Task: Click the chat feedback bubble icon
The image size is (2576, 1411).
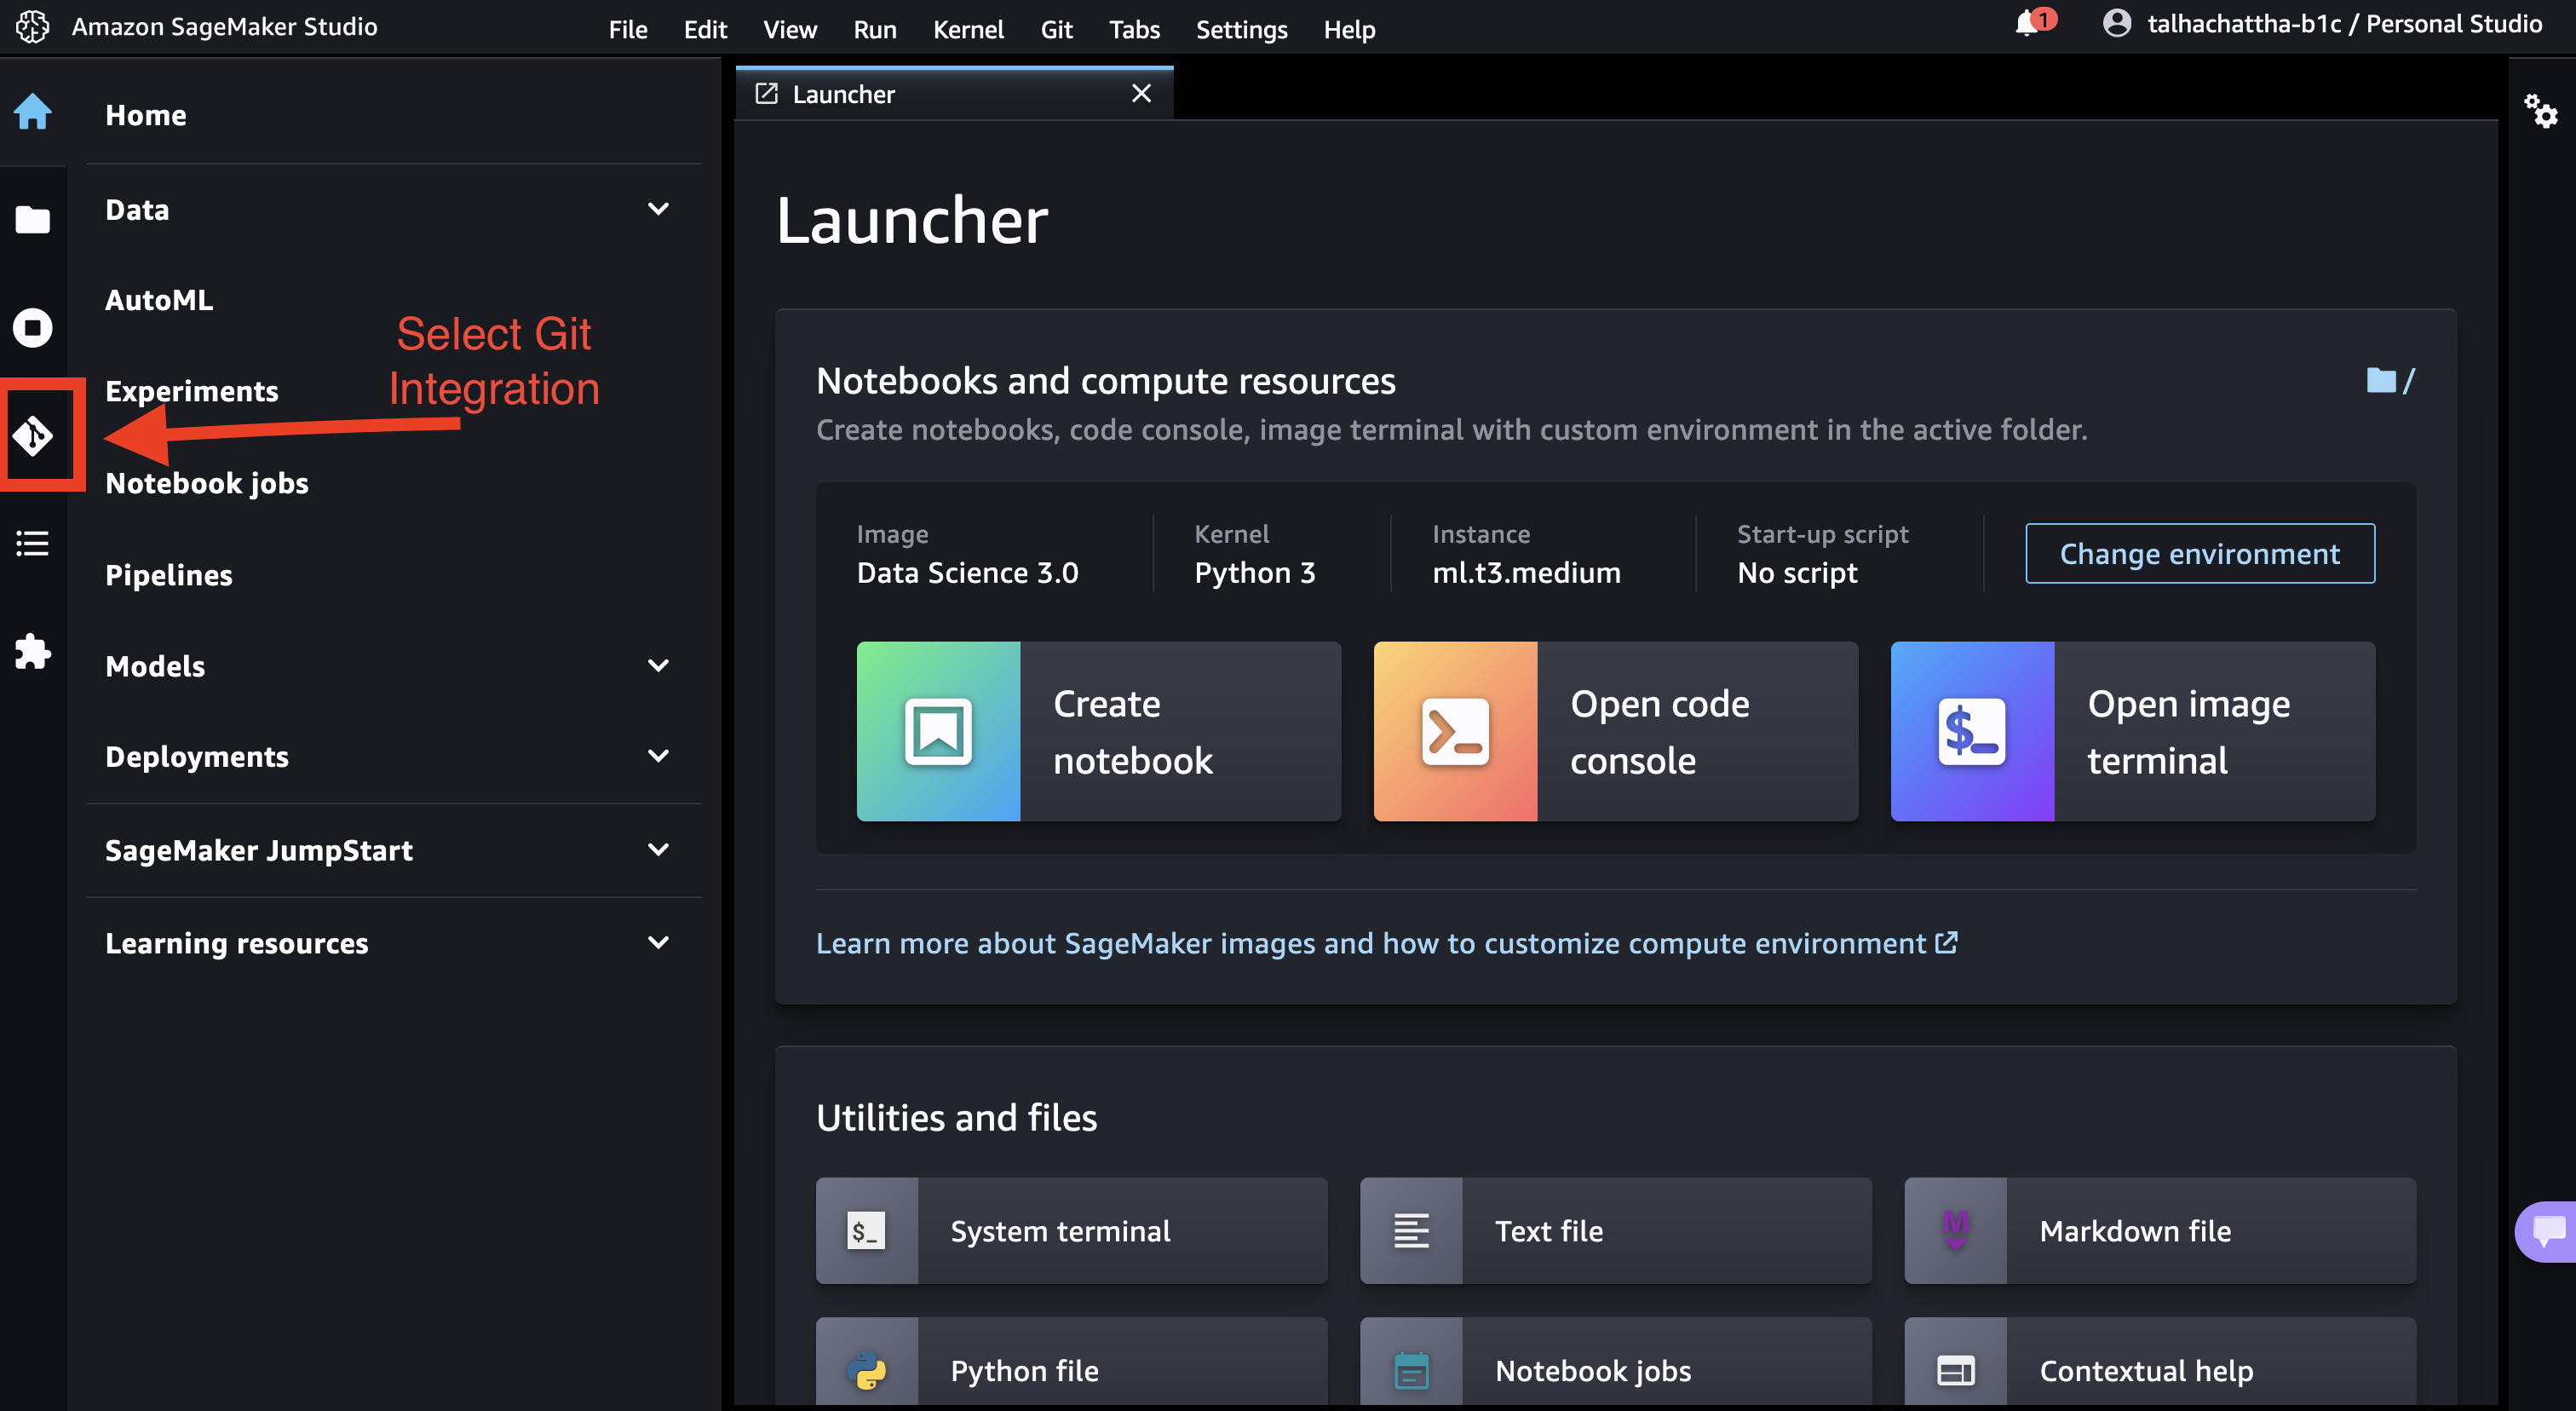Action: tap(2547, 1231)
